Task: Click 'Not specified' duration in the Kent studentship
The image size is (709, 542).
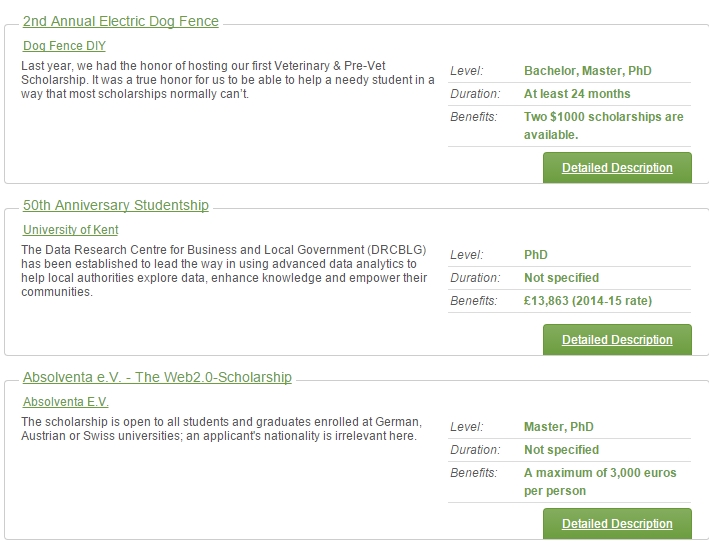Action: (x=561, y=278)
